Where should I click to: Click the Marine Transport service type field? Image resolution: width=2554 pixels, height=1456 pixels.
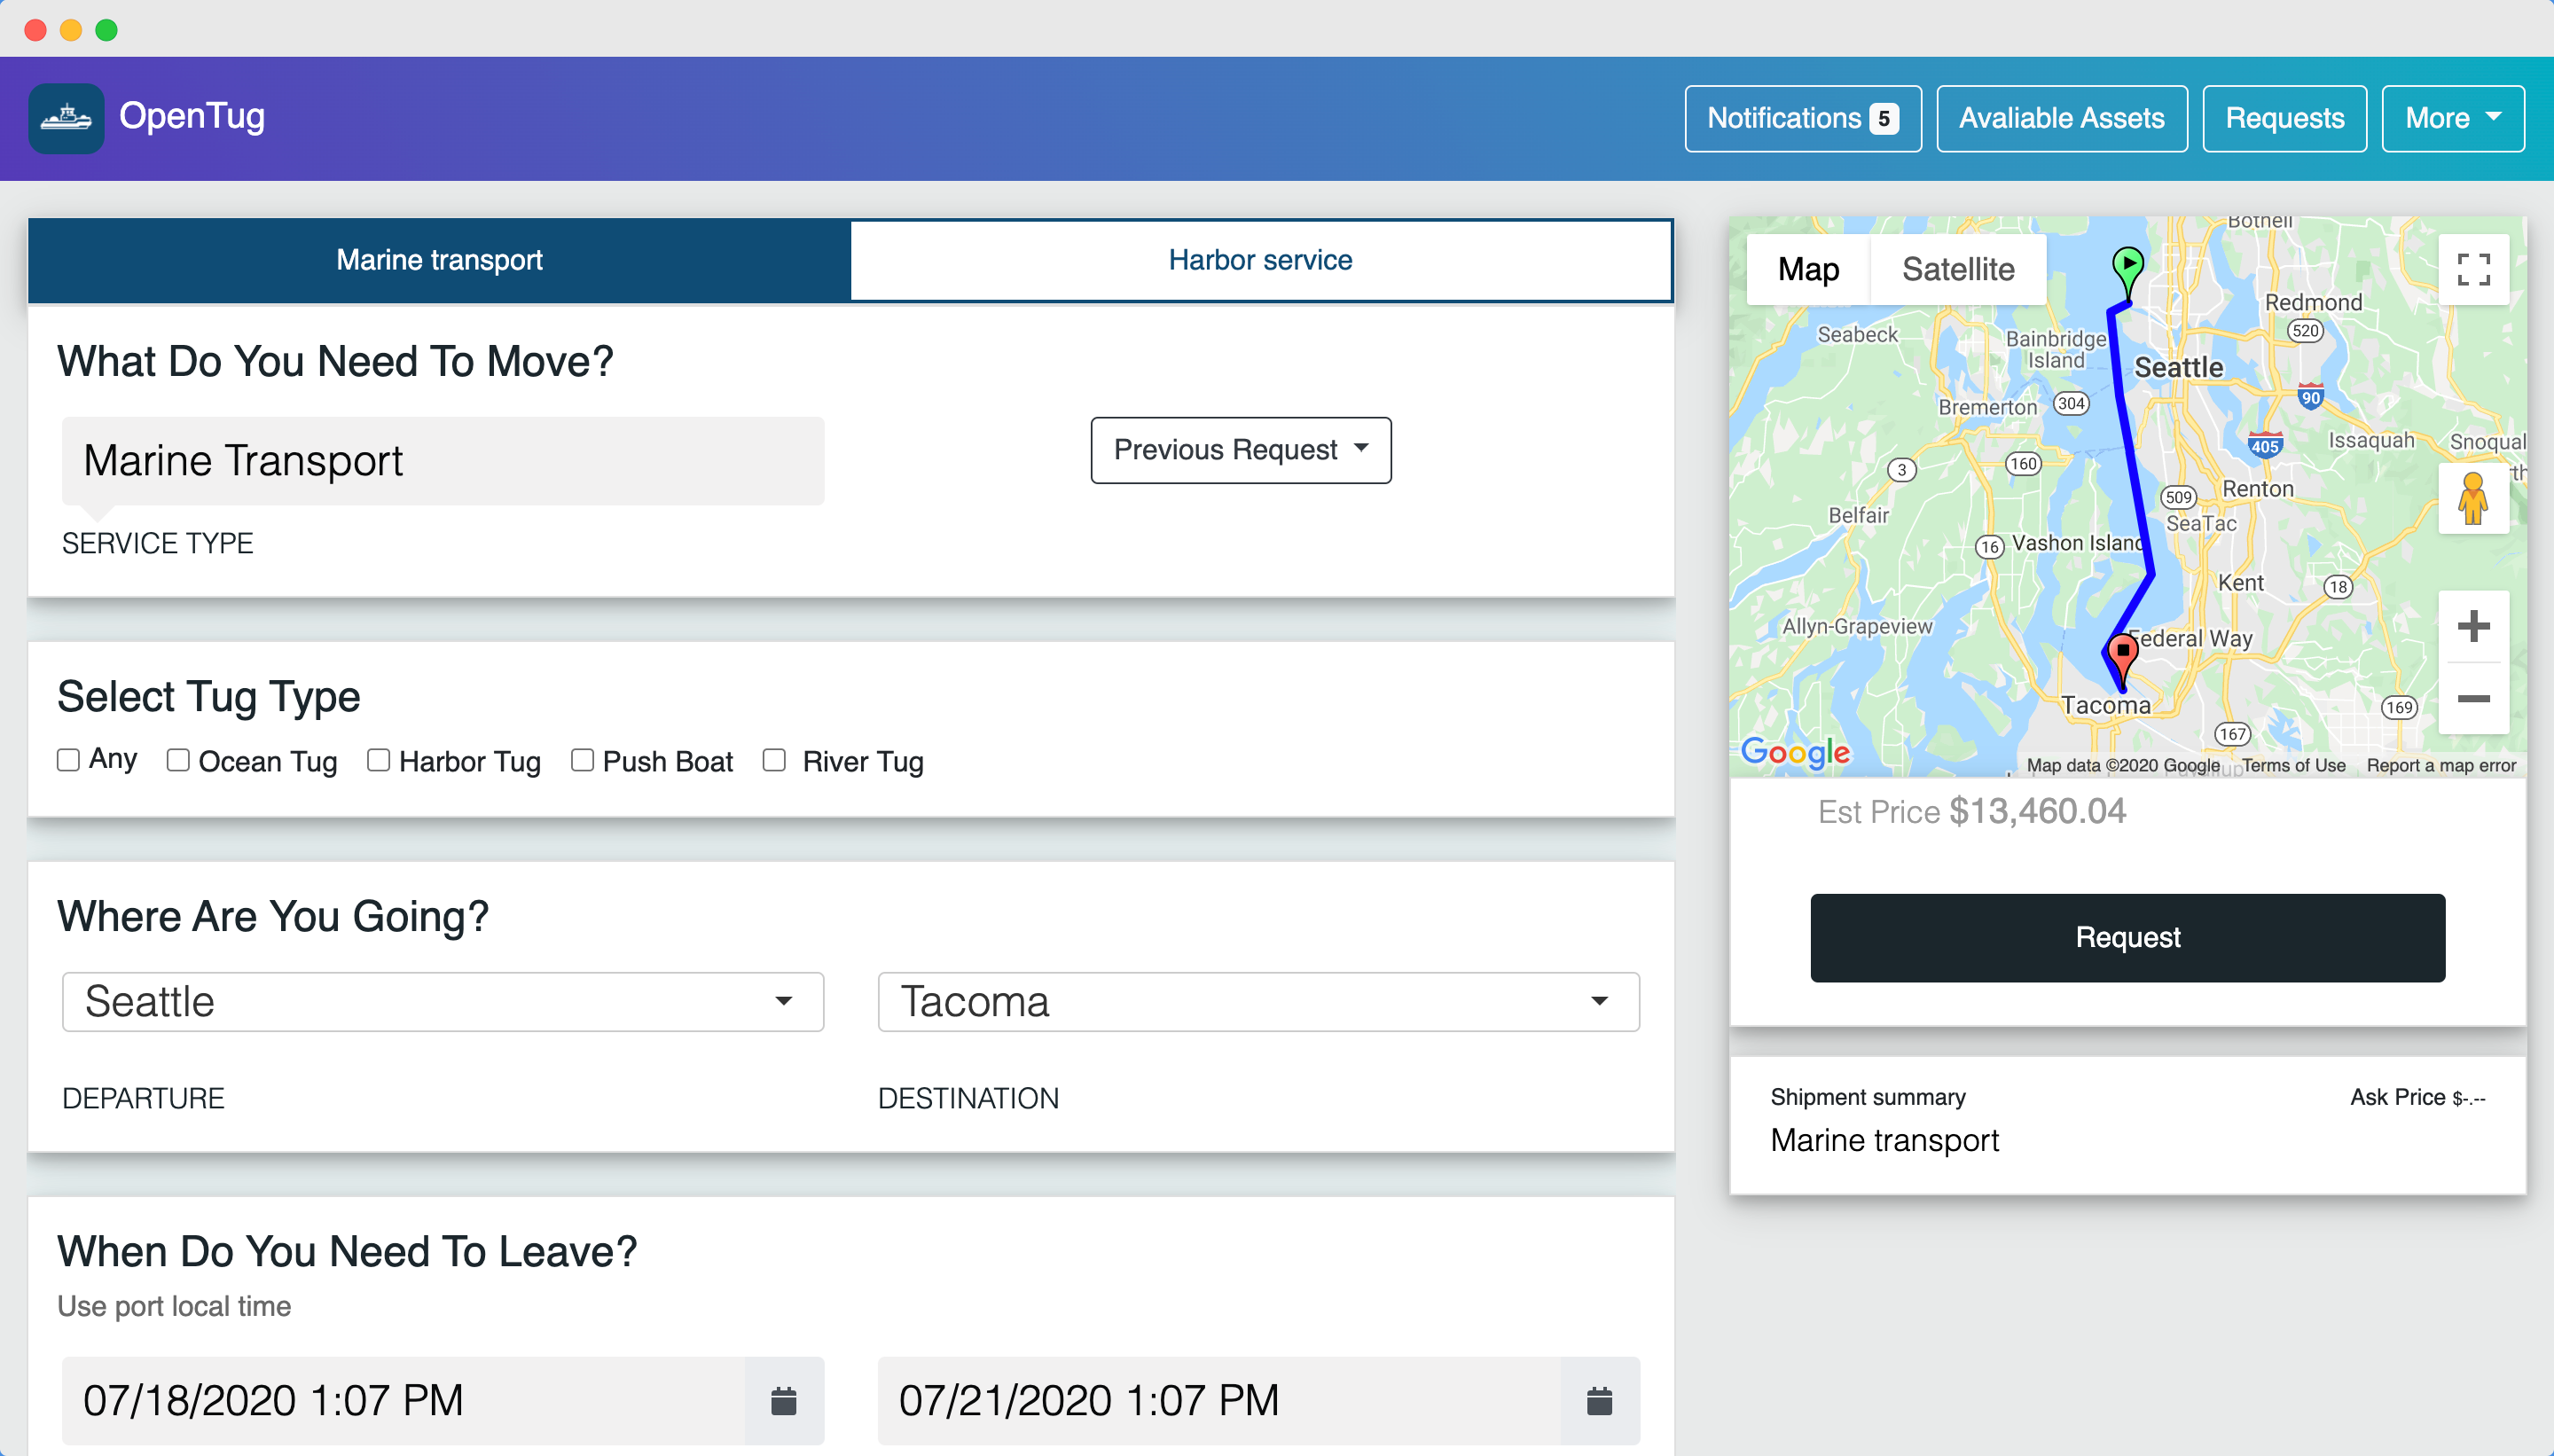click(443, 461)
